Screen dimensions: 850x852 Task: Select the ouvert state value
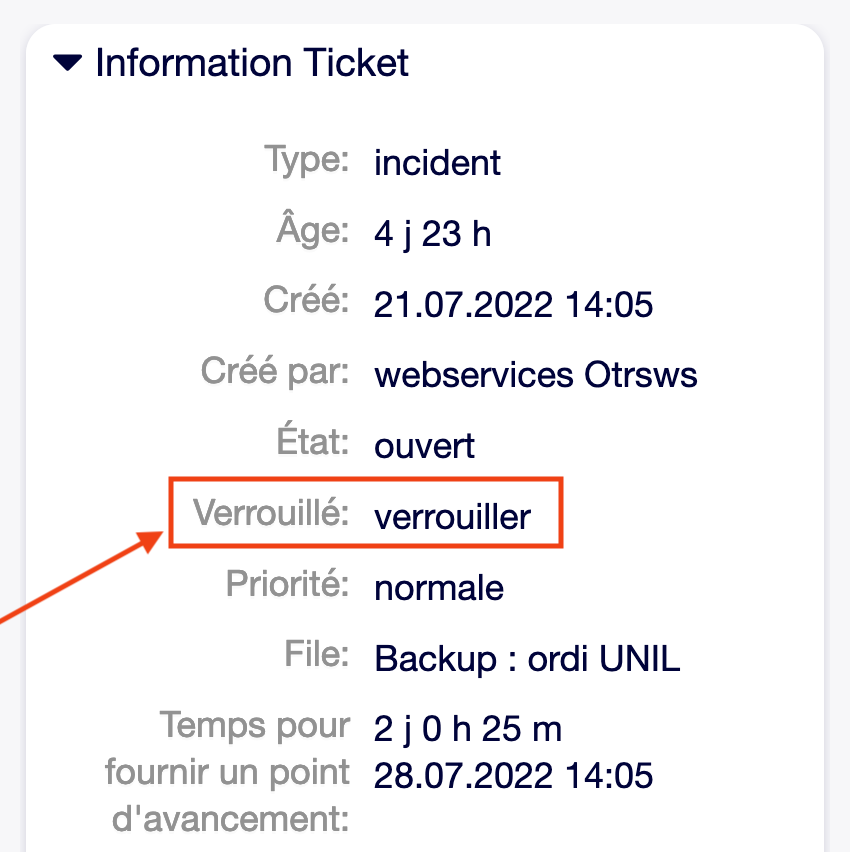(425, 446)
